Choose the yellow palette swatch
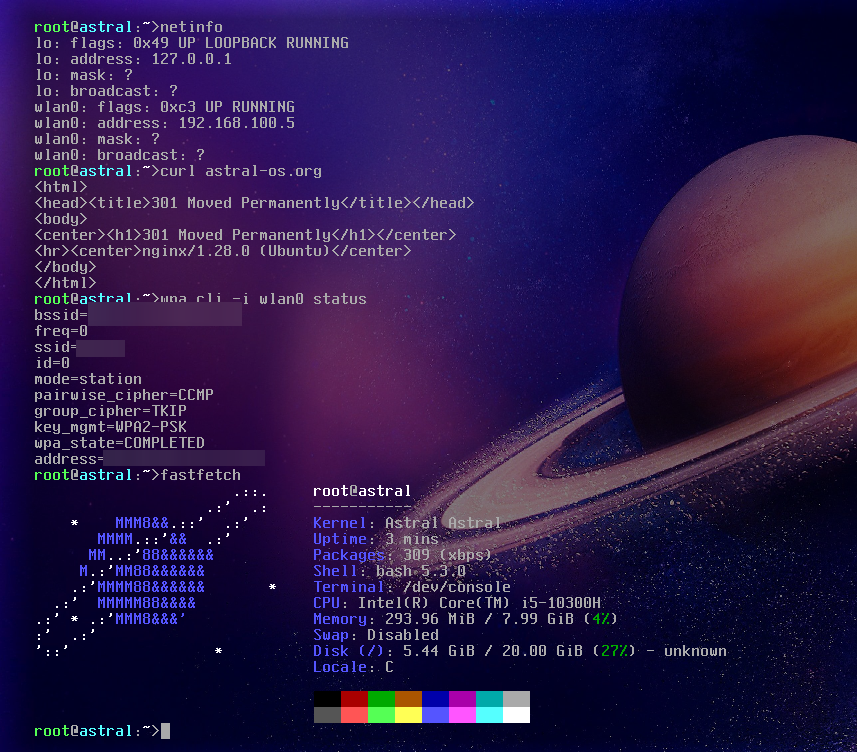Image resolution: width=857 pixels, height=752 pixels. [x=408, y=715]
